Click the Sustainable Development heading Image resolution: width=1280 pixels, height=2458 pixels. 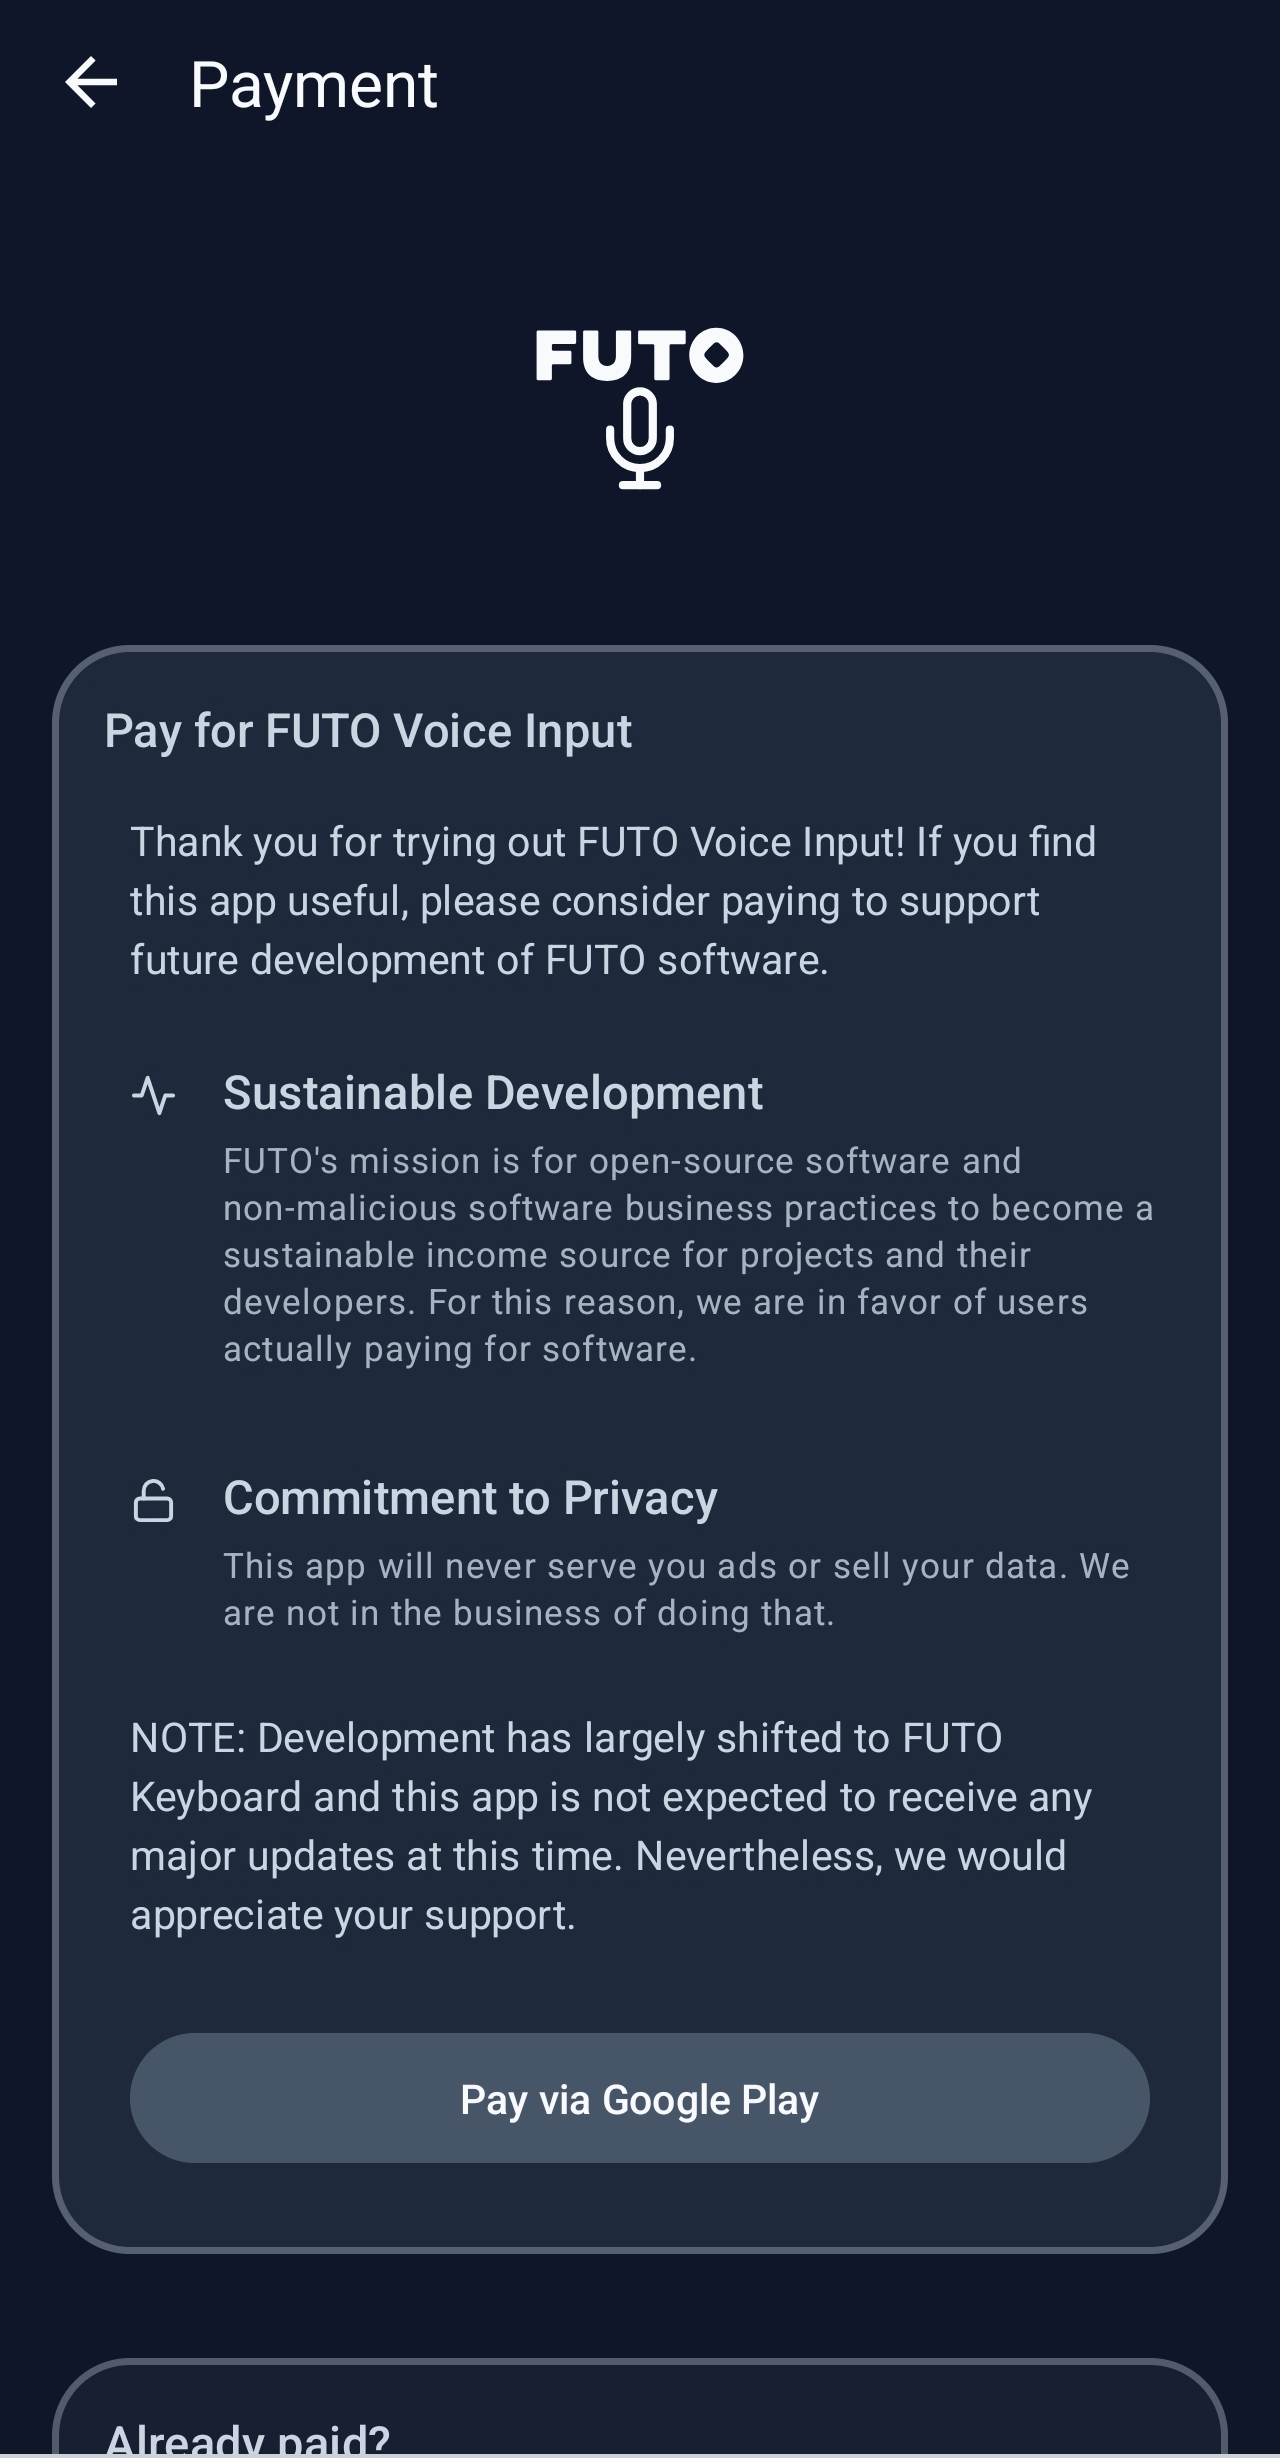point(493,1093)
